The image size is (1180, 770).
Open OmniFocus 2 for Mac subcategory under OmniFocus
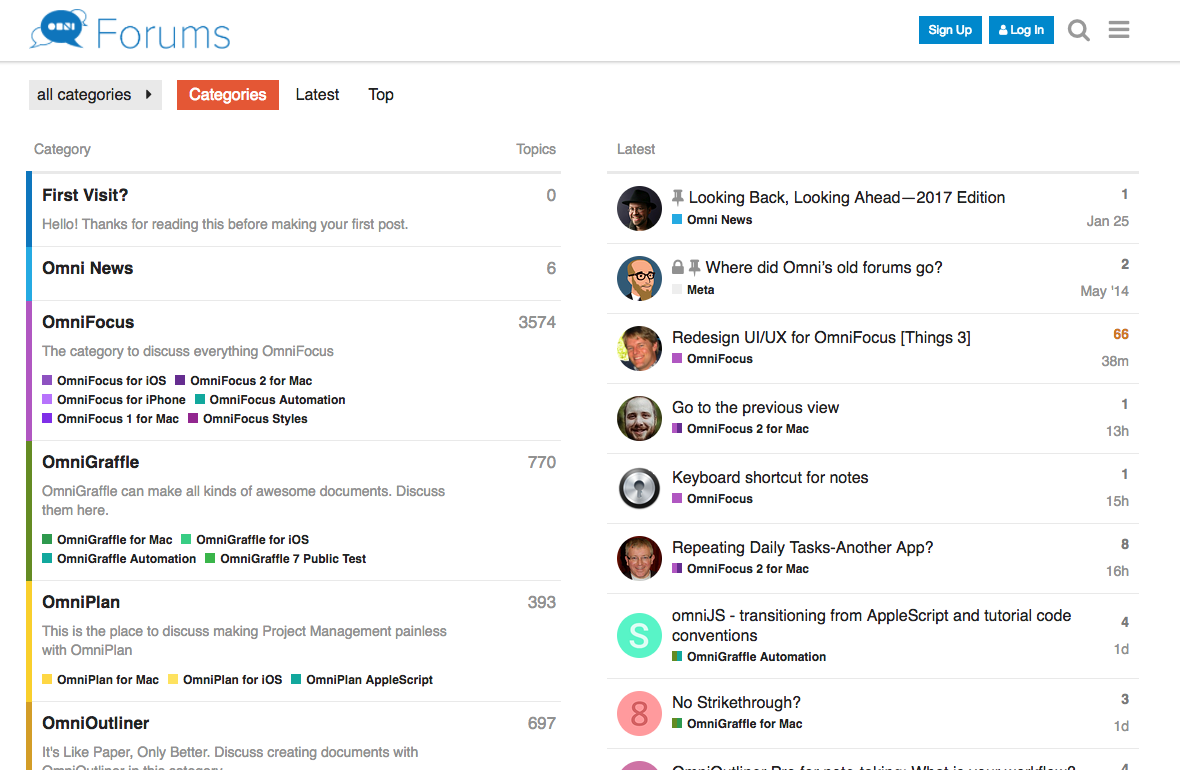click(244, 381)
